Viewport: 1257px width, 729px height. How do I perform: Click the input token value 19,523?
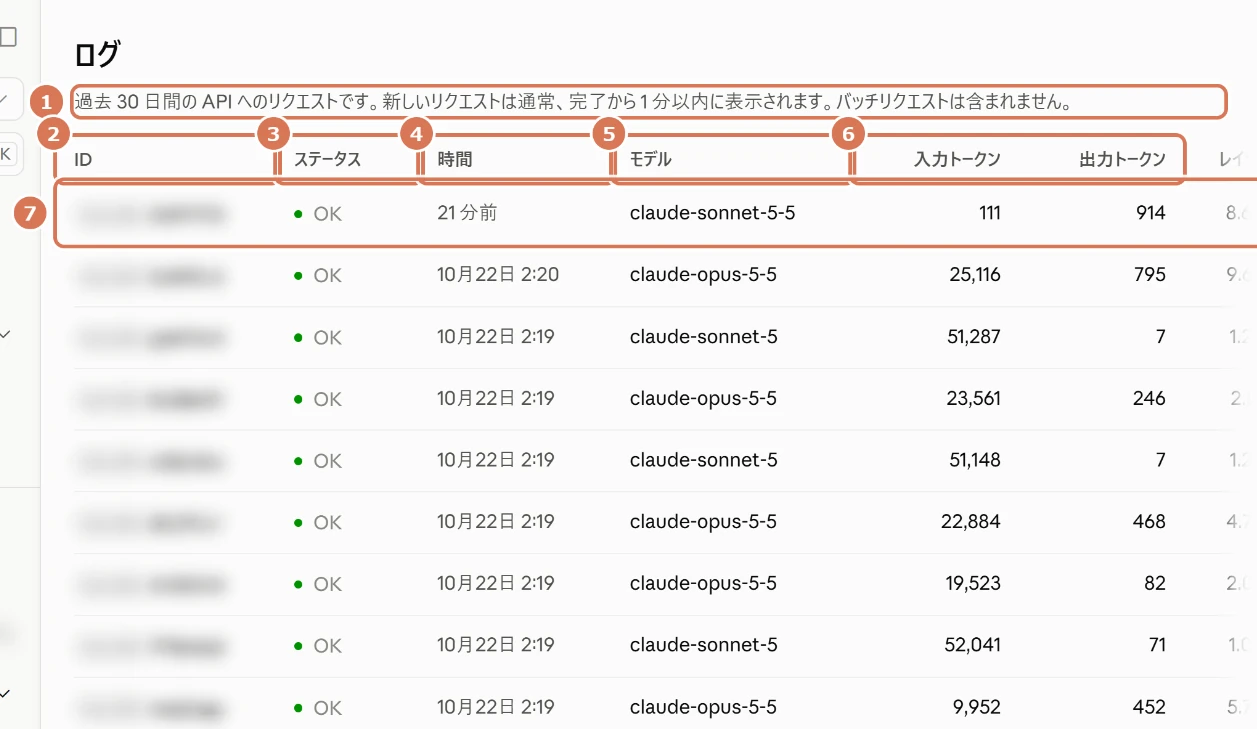tap(974, 583)
